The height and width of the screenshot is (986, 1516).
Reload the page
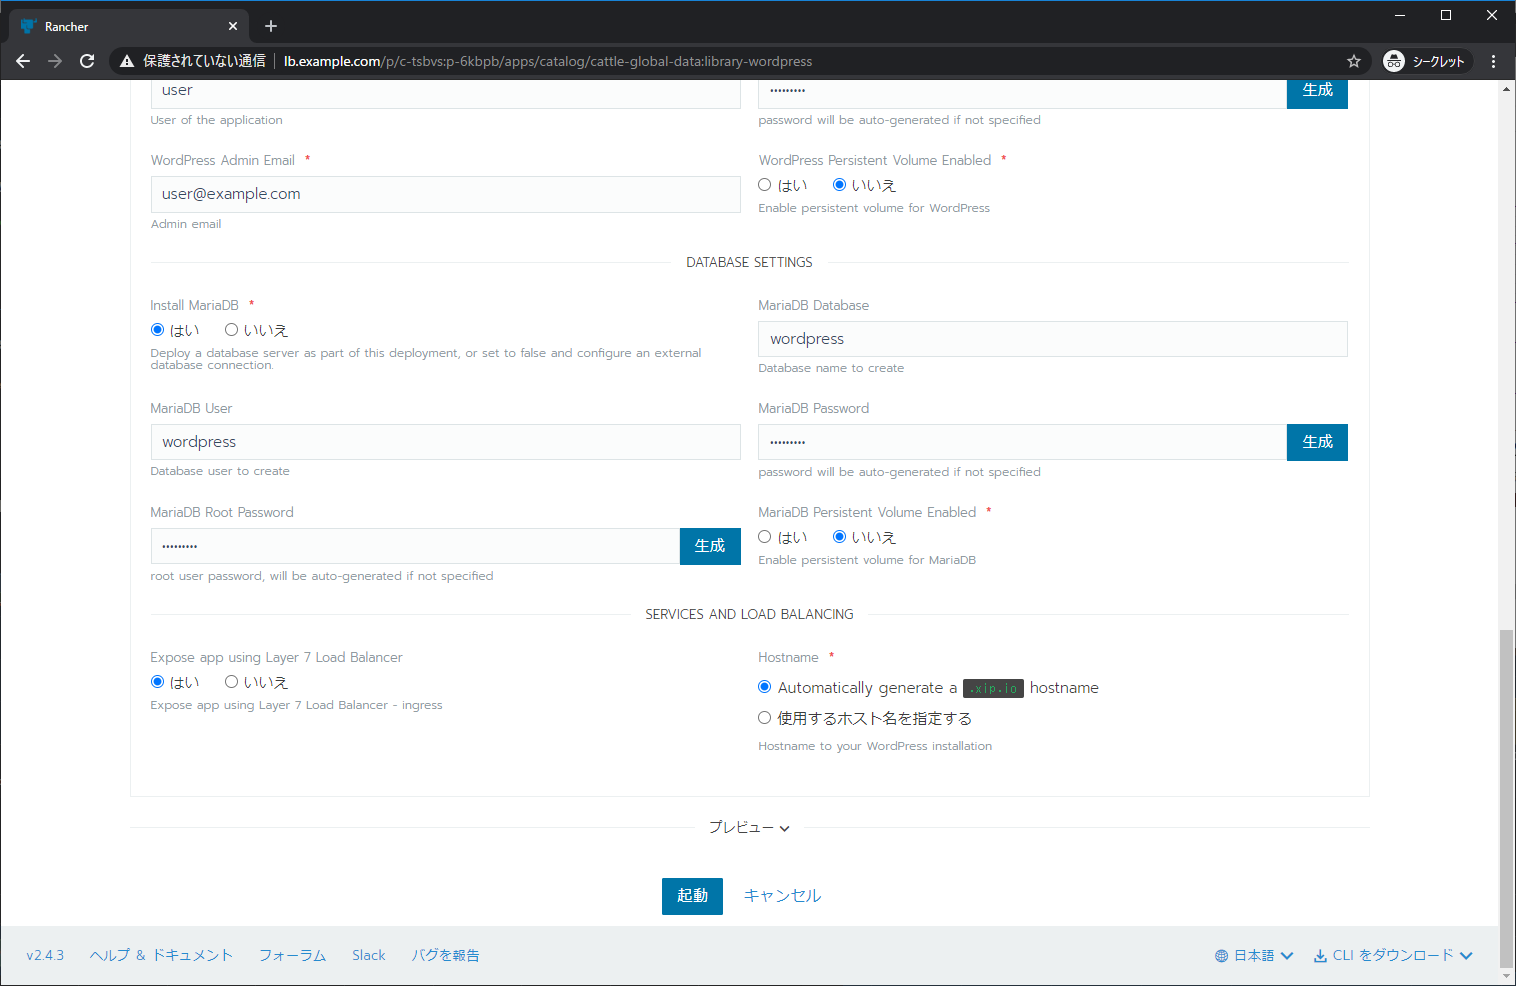pyautogui.click(x=87, y=61)
